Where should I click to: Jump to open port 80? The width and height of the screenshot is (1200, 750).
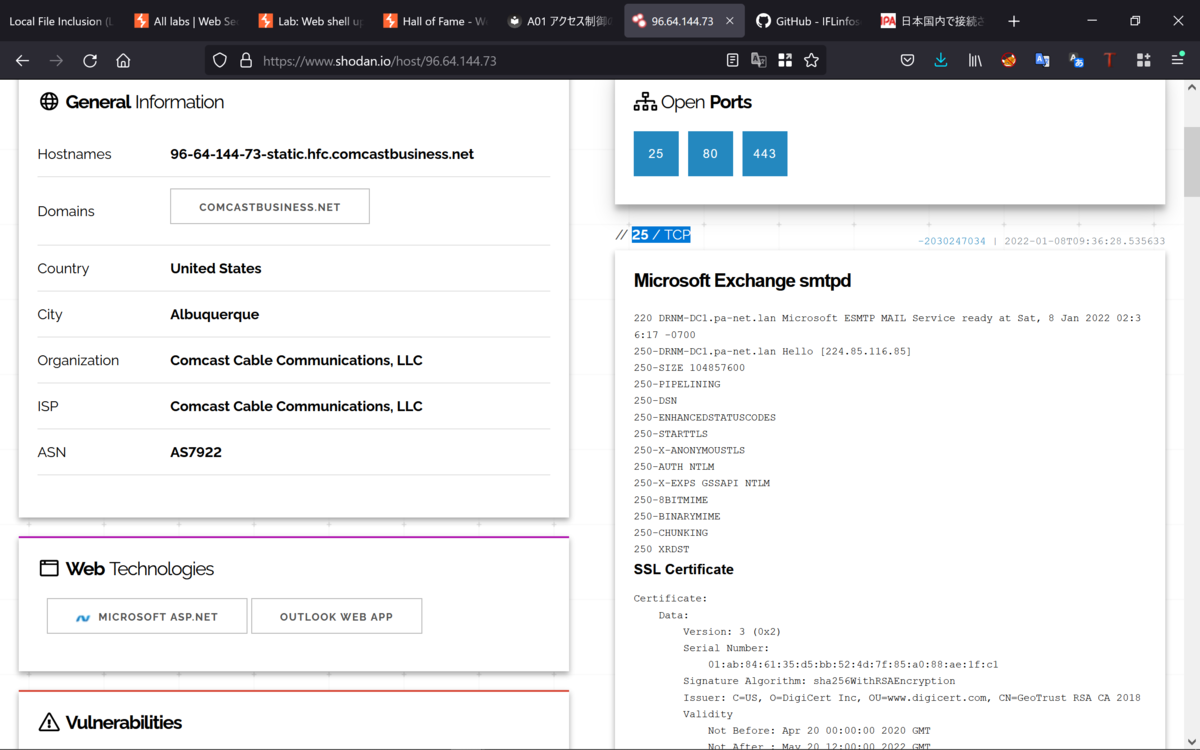pyautogui.click(x=710, y=154)
